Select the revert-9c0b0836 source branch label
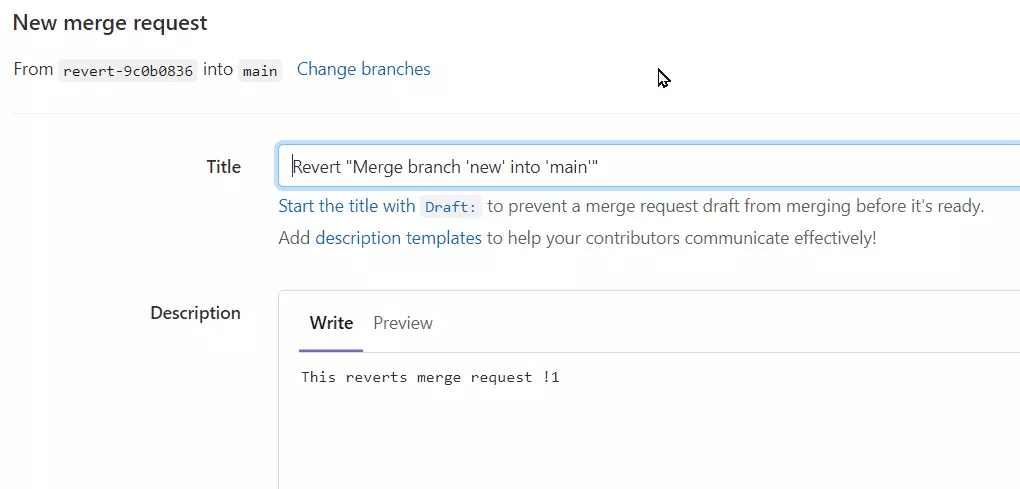Image resolution: width=1020 pixels, height=489 pixels. [x=128, y=71]
